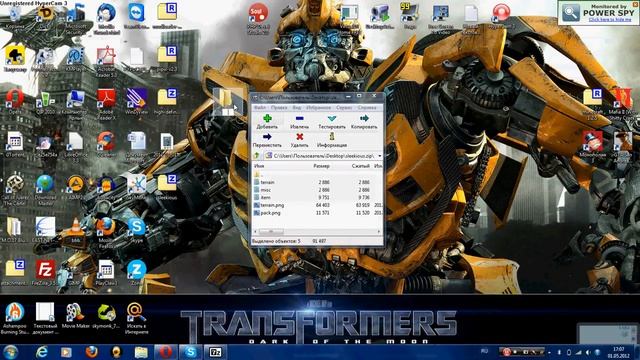Open the 'Правка' menu in 7-Zip
The width and height of the screenshot is (640, 360).
click(x=279, y=108)
